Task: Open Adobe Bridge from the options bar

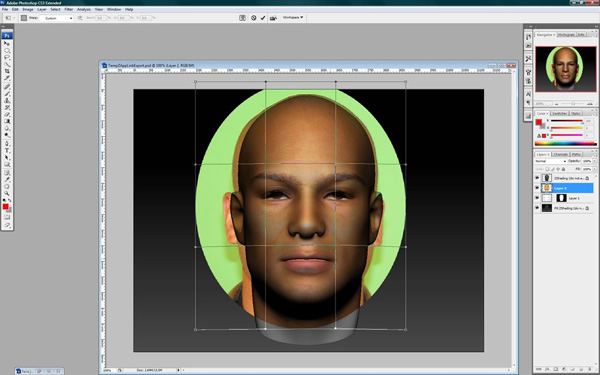Action: point(273,18)
